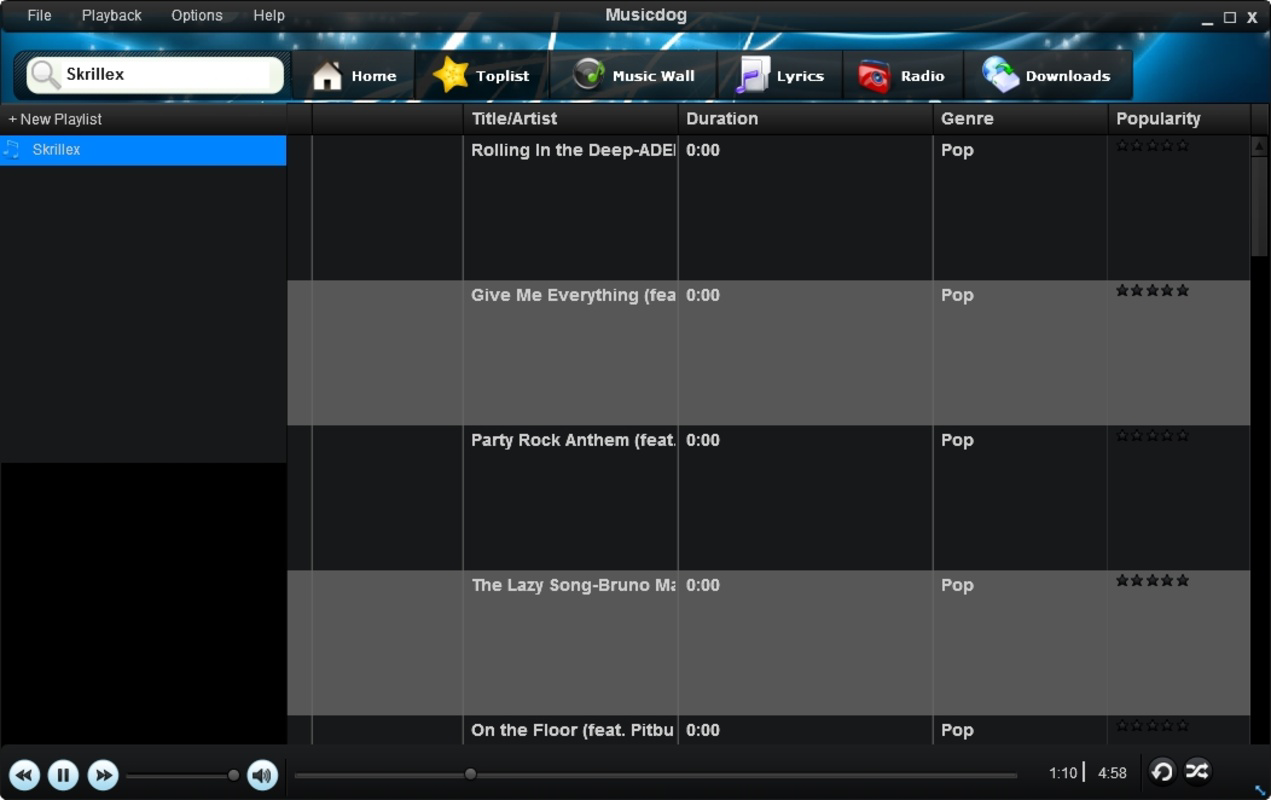Click the Toplist star icon
The image size is (1271, 800).
[x=451, y=75]
